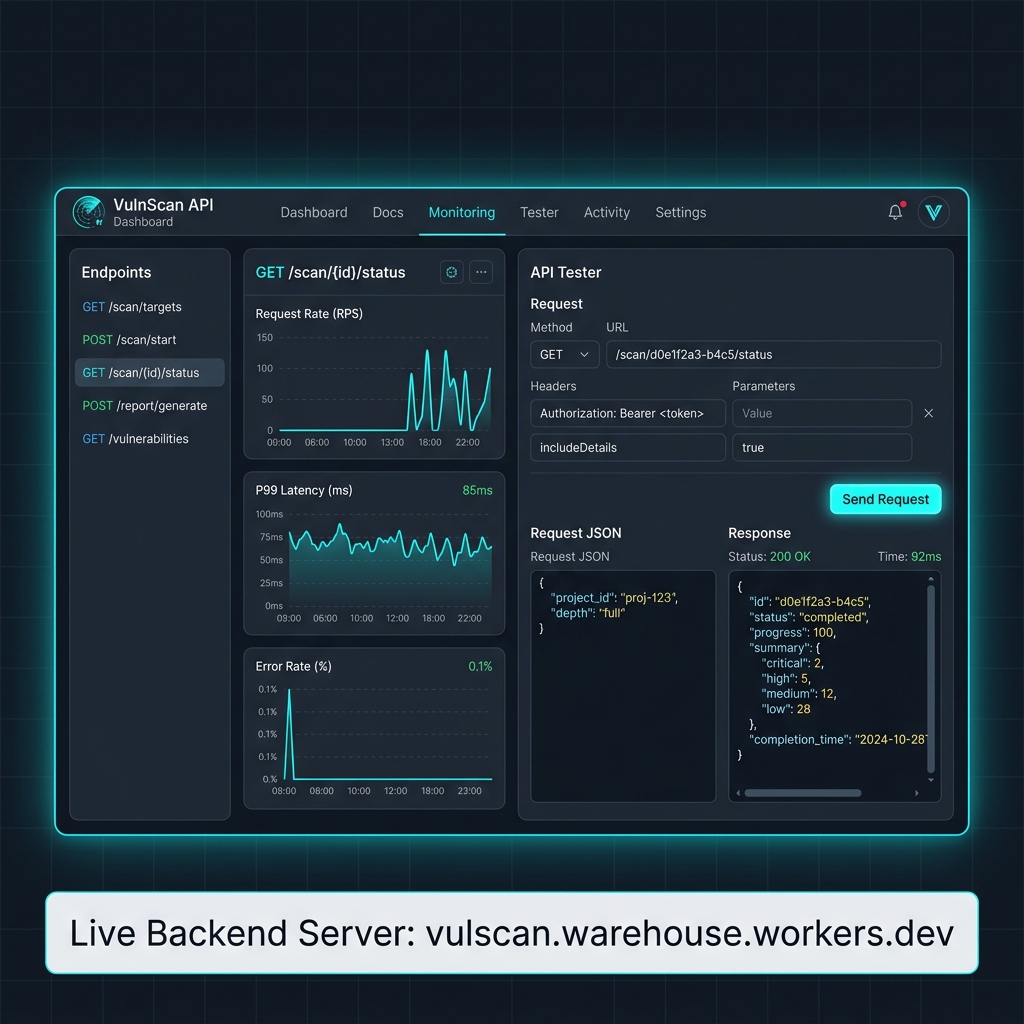
Task: Open the GET method dropdown
Action: (x=564, y=355)
